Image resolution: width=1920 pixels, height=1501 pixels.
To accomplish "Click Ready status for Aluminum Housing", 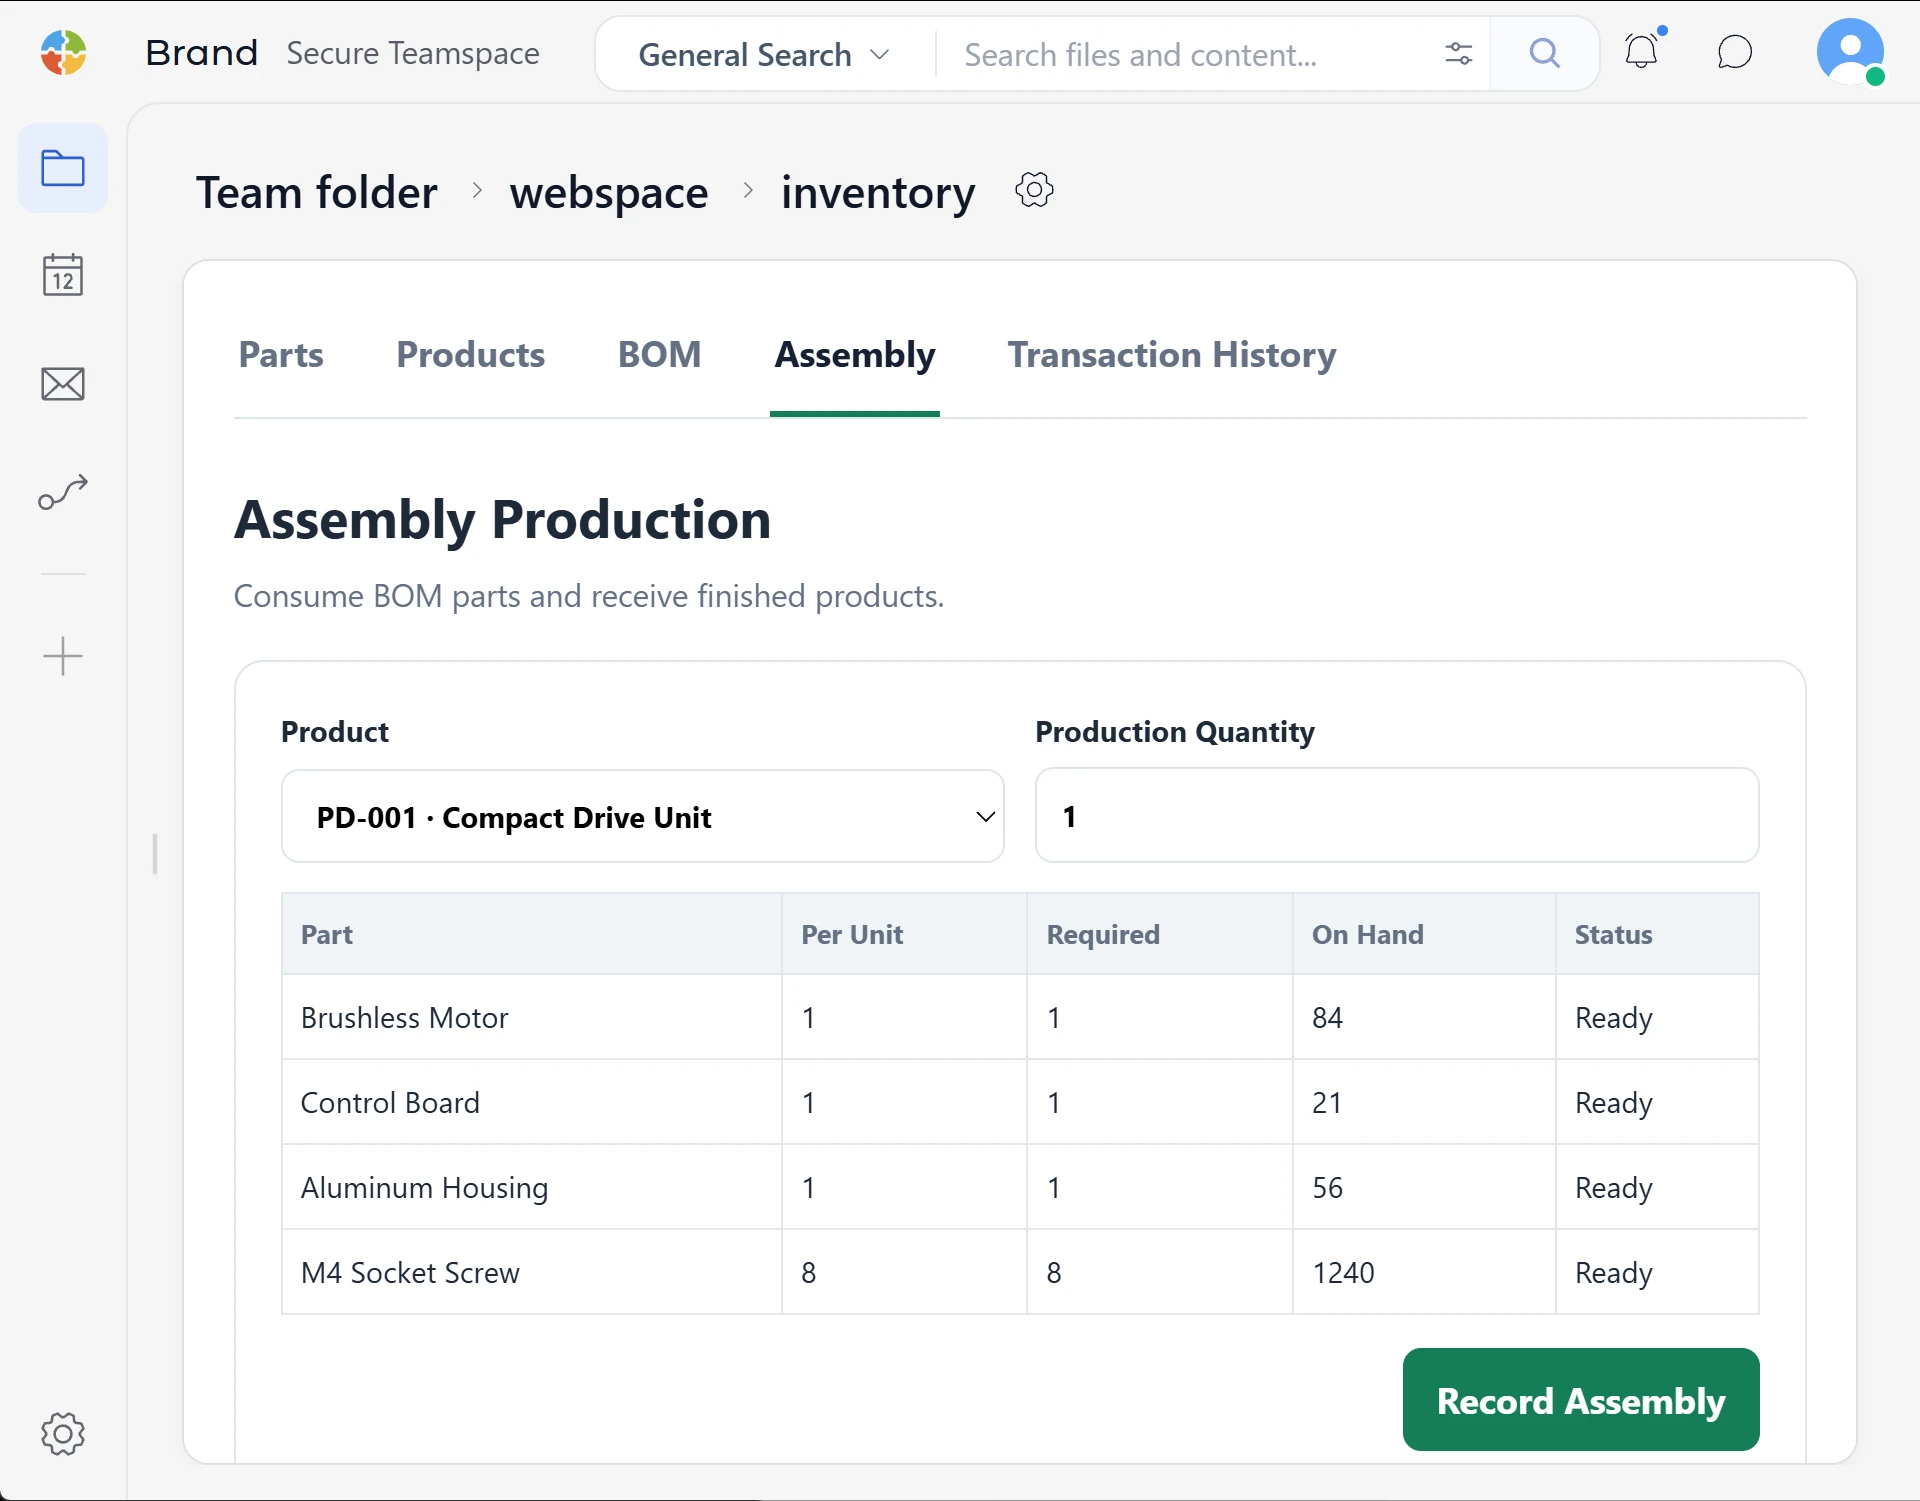I will click(x=1613, y=1188).
